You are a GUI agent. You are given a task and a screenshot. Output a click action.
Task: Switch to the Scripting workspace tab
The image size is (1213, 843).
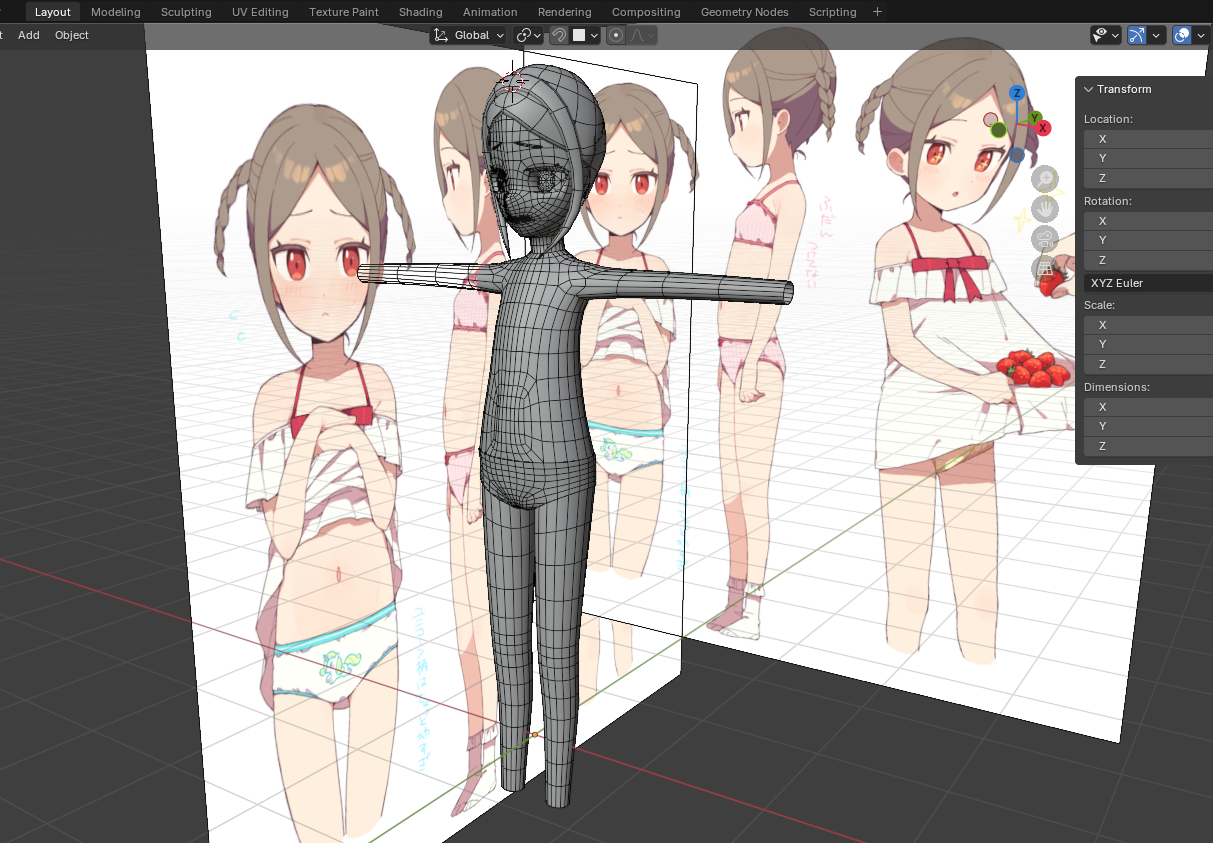pos(833,12)
